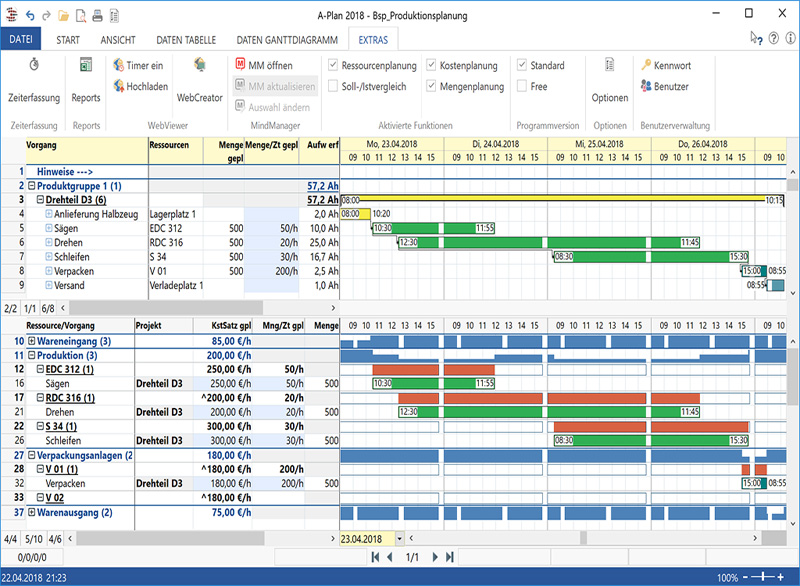Click the printer icon
The image size is (800, 586).
[x=97, y=16]
